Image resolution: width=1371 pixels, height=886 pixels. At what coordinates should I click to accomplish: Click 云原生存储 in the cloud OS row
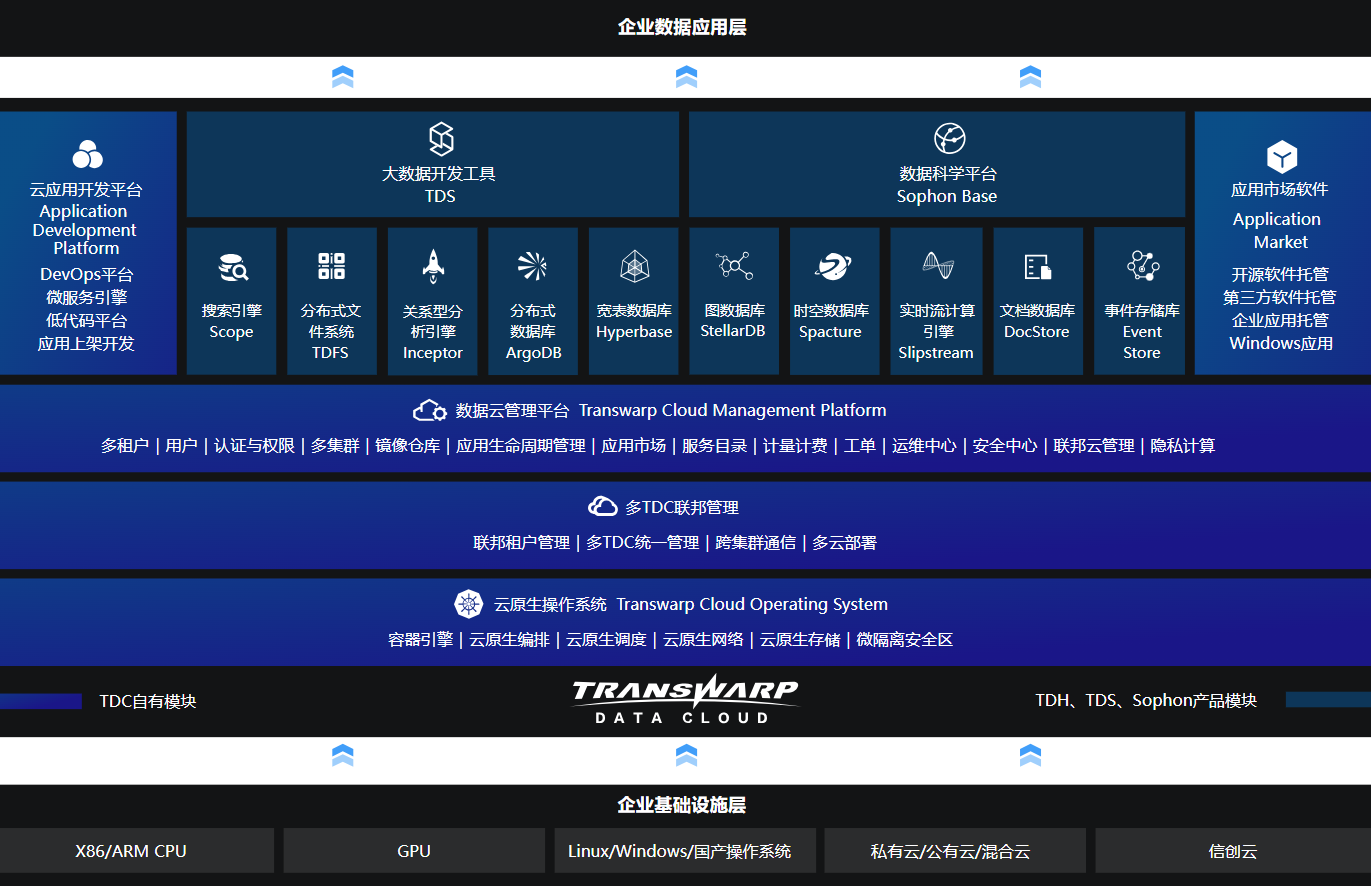tap(800, 639)
